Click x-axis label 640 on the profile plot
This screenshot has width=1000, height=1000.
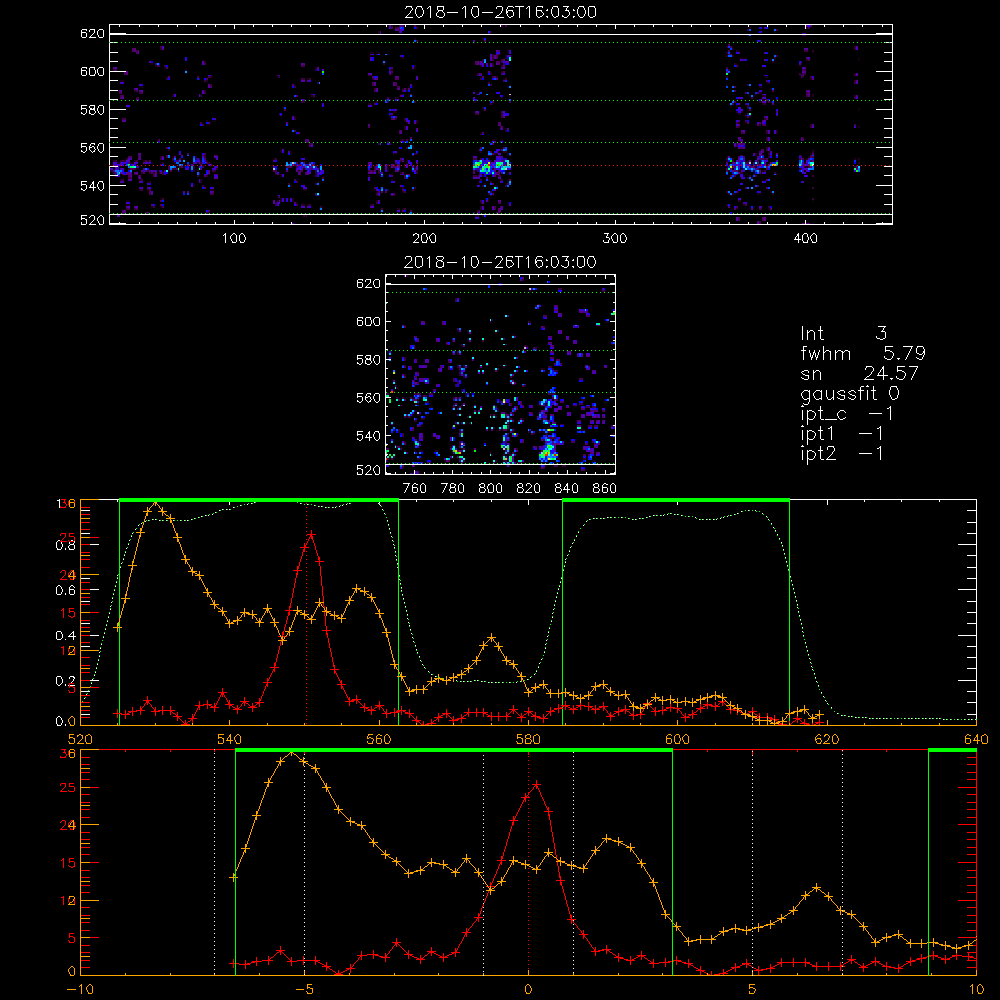click(x=976, y=740)
